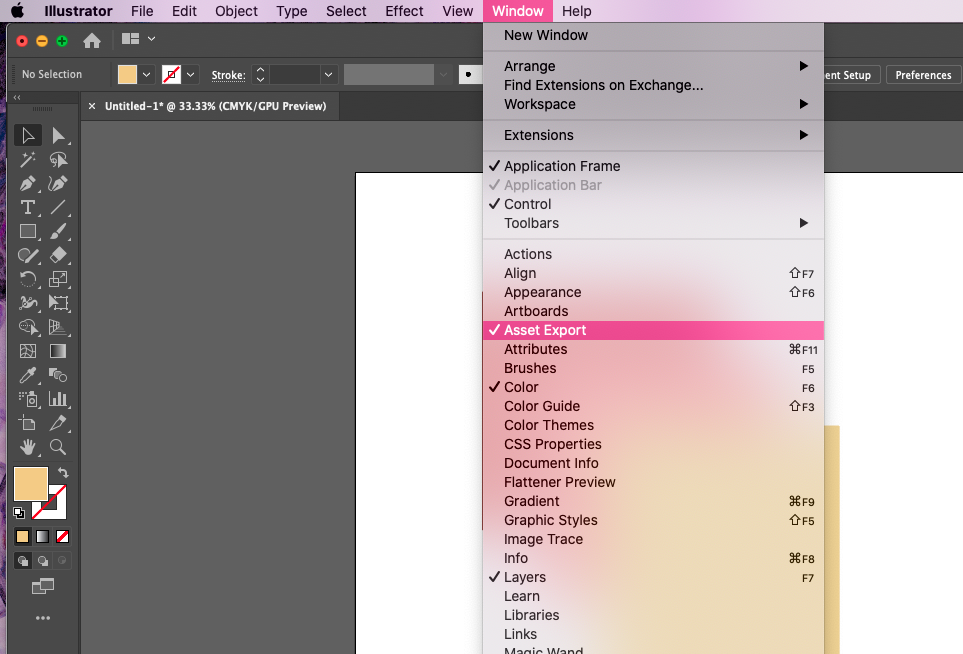Expand the Extensions submenu
The height and width of the screenshot is (654, 963).
click(x=653, y=135)
